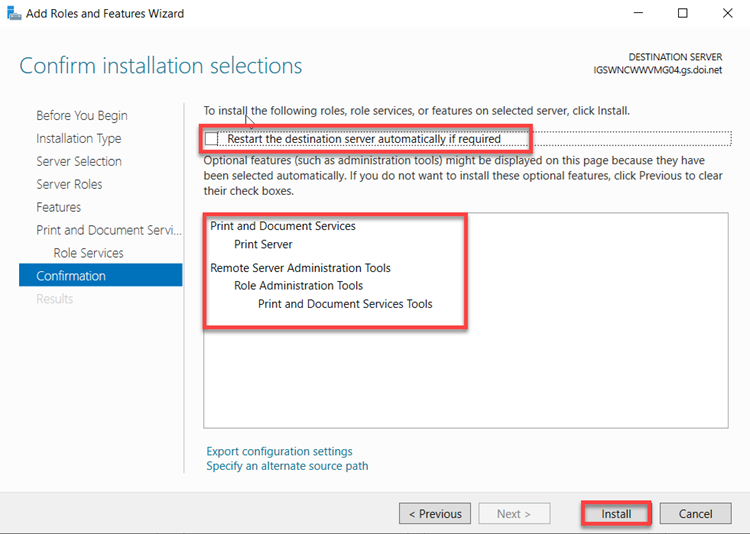Screen dimensions: 750x534
Task: Select Server Selection in sidebar
Action: click(x=79, y=161)
